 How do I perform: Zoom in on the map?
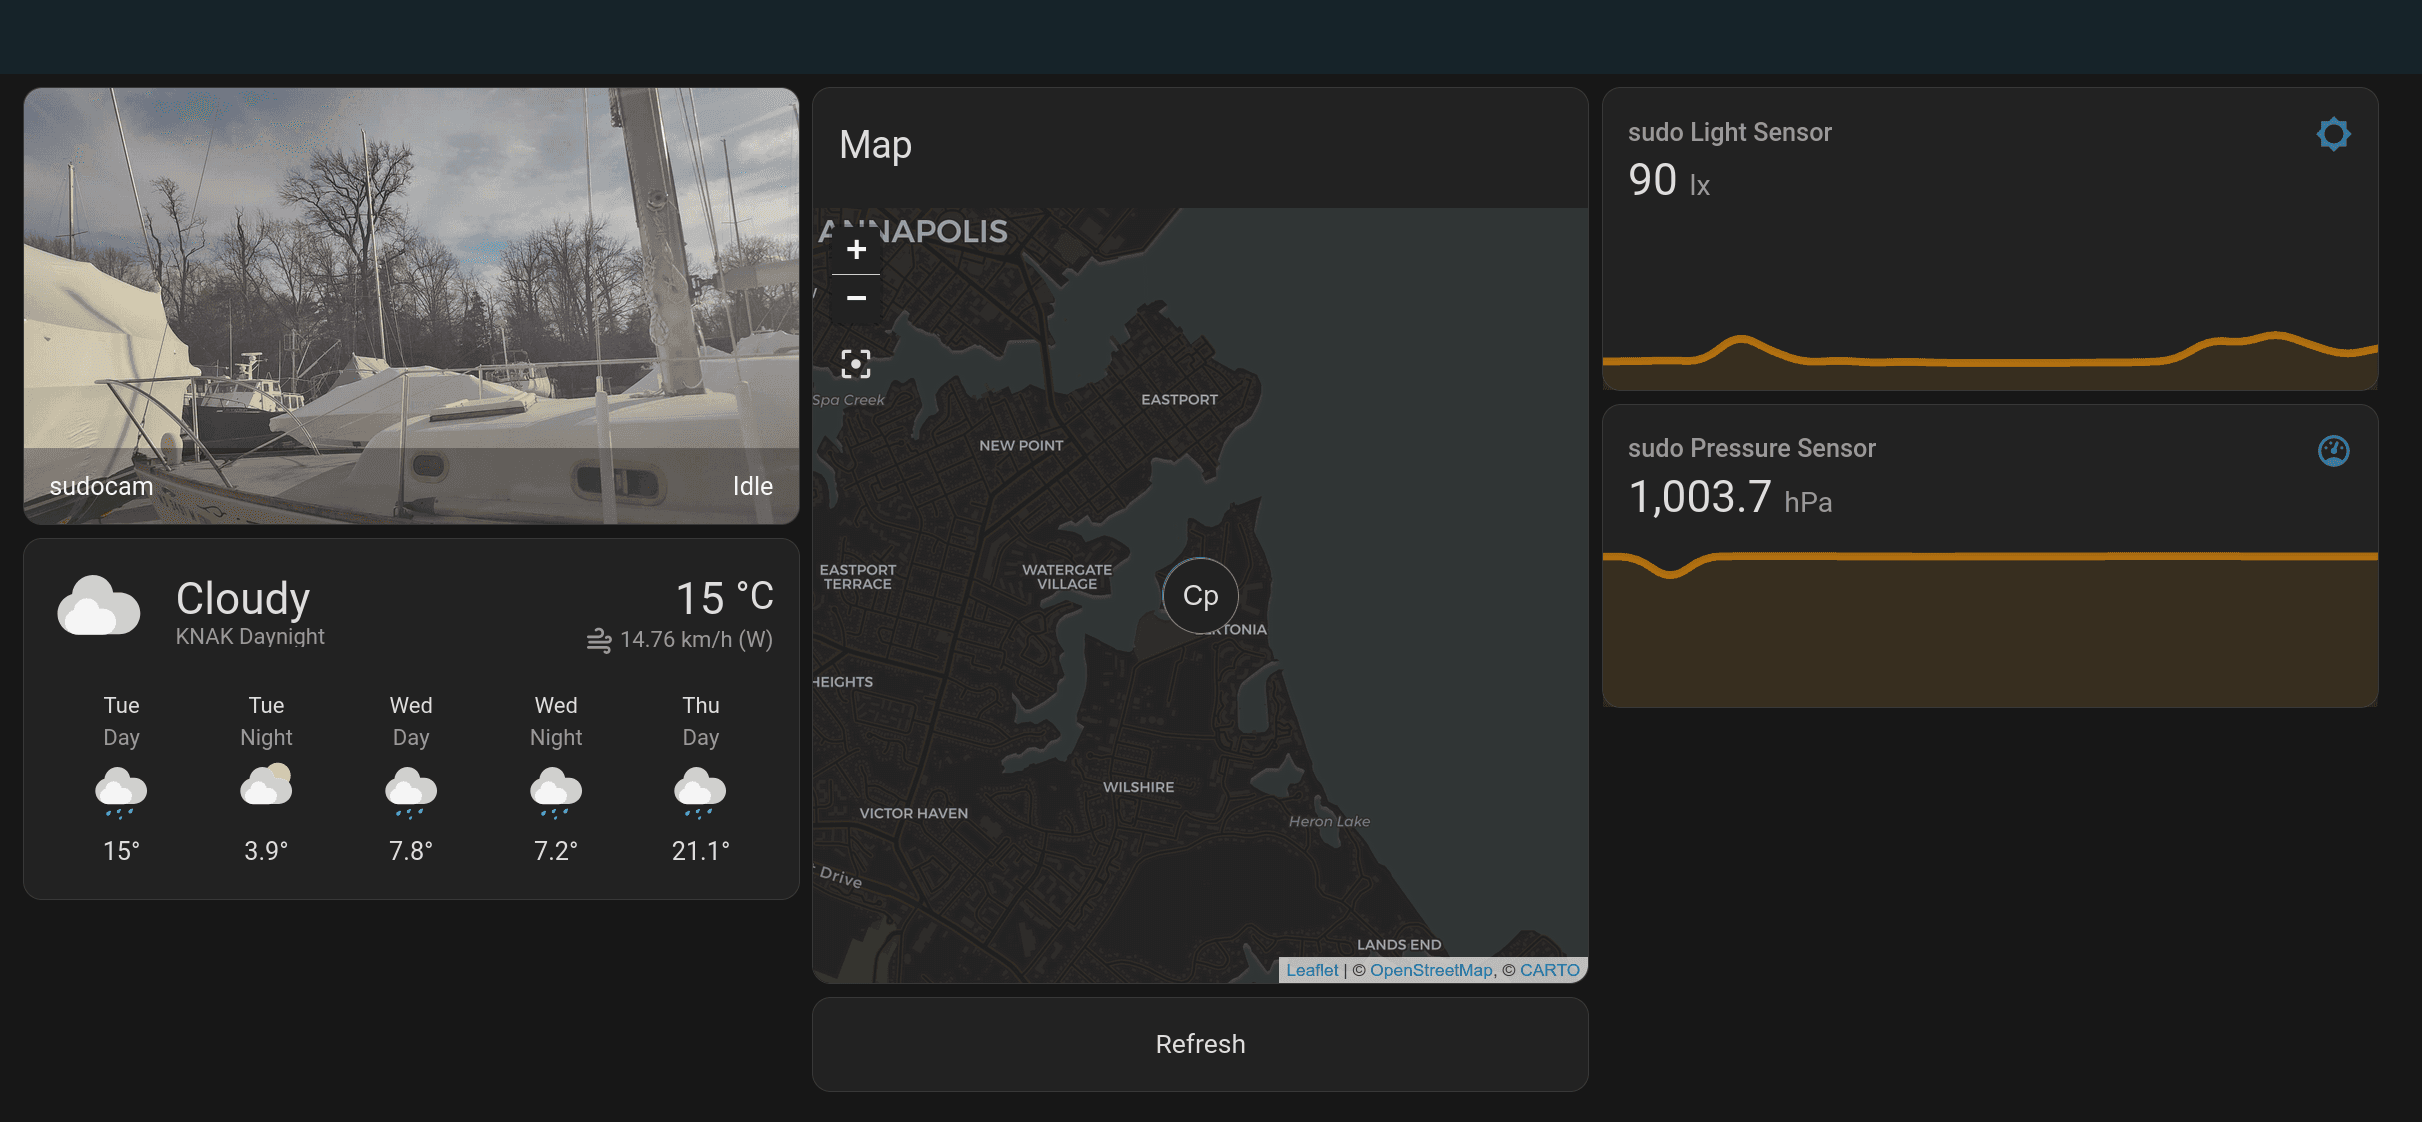point(856,250)
